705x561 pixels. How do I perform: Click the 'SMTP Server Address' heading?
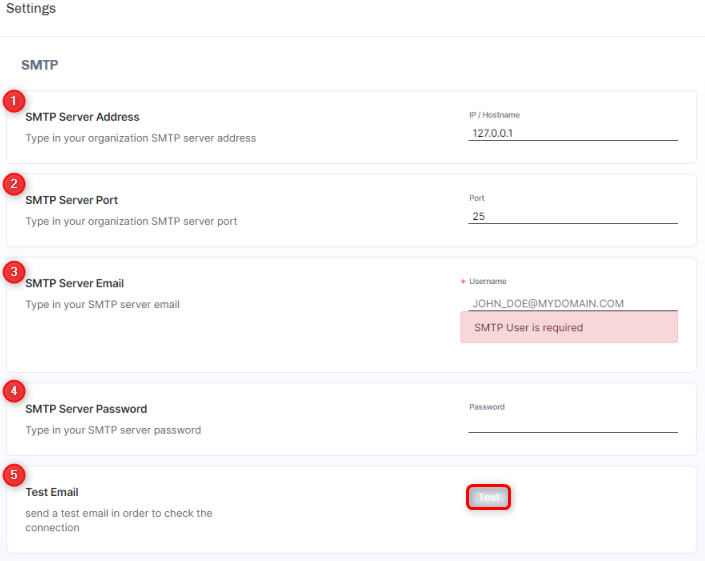click(82, 117)
